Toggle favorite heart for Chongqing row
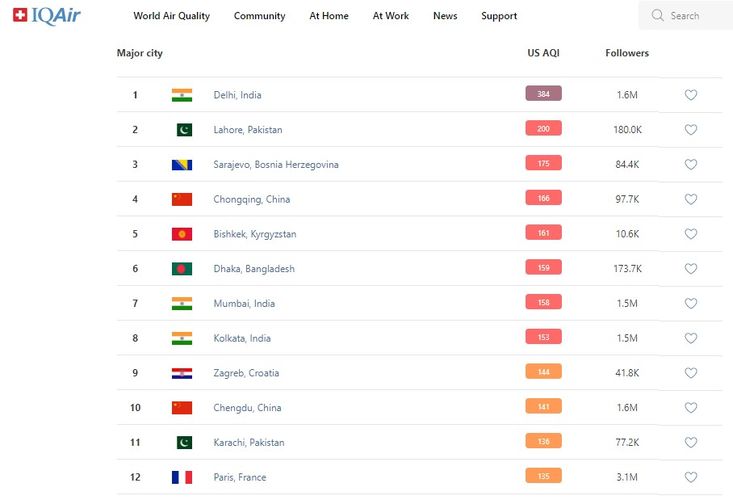 pos(691,199)
